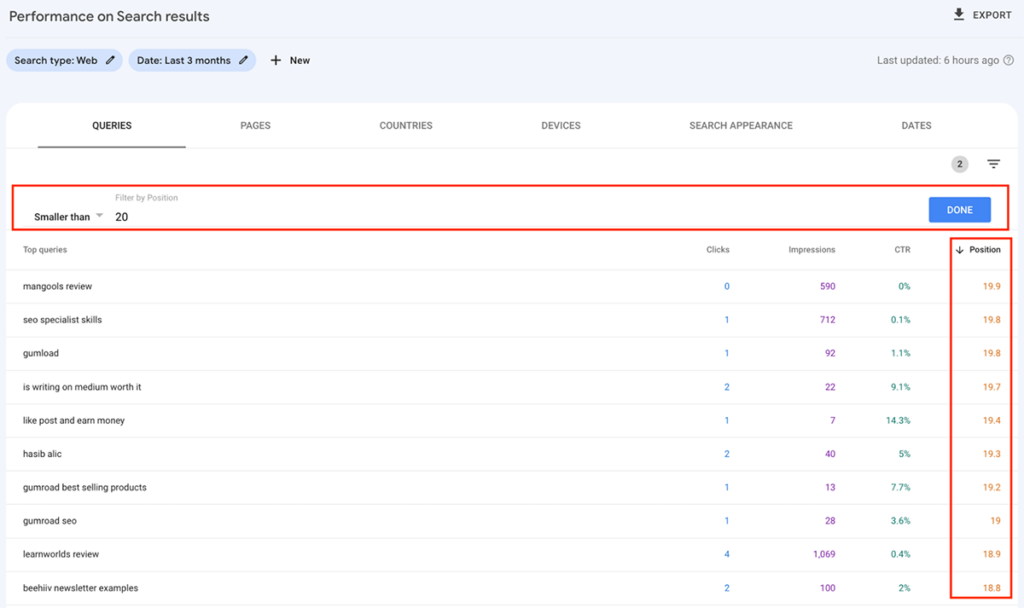Image resolution: width=1024 pixels, height=608 pixels.
Task: Switch to the PAGES tab
Action: pyautogui.click(x=255, y=126)
